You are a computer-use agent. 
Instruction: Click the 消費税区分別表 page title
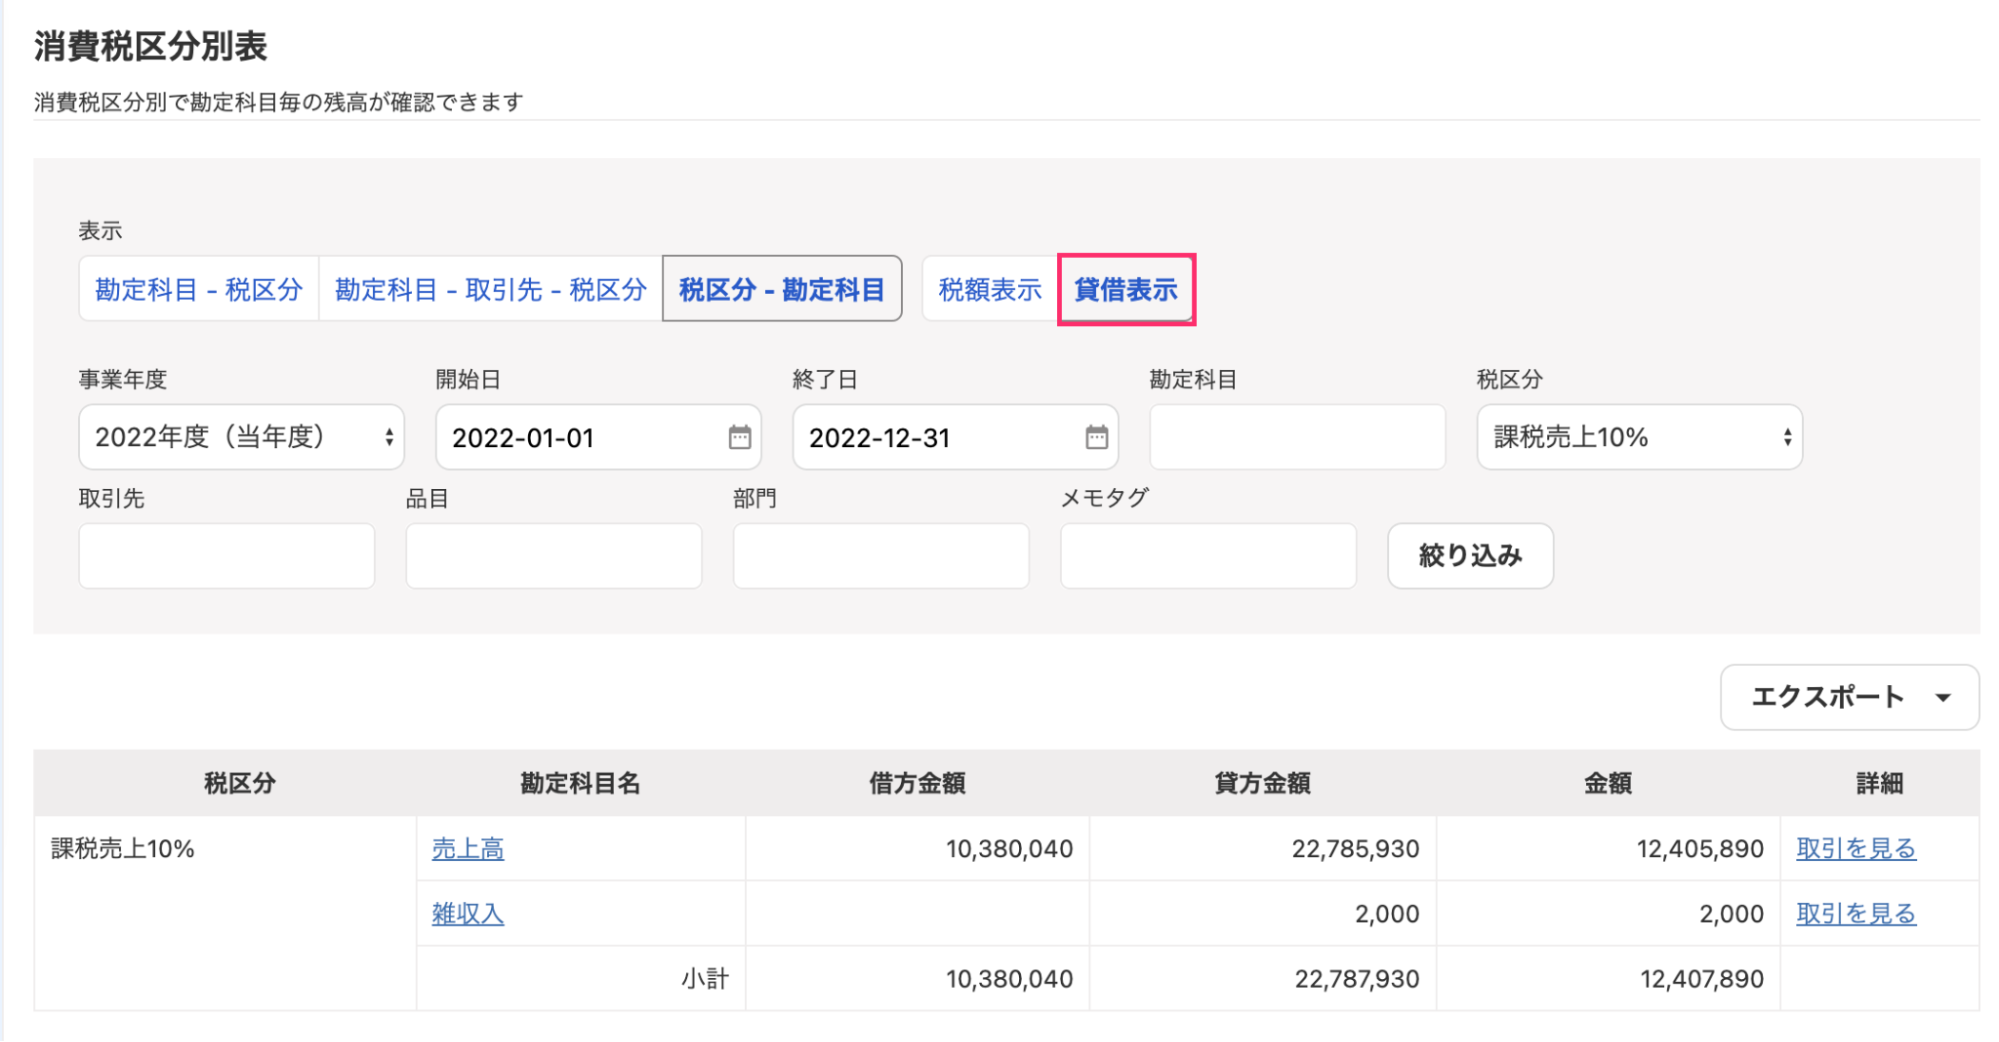[x=151, y=46]
